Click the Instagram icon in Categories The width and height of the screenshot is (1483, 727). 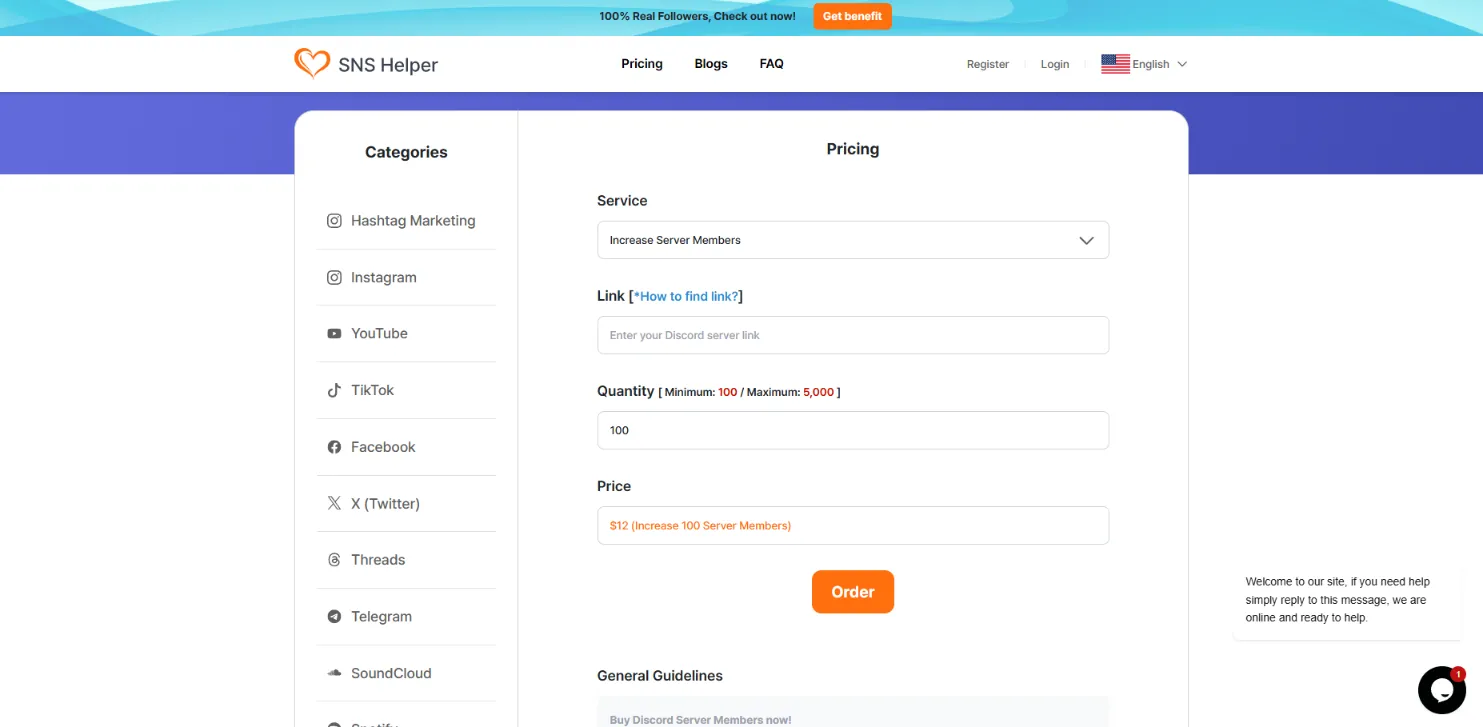334,278
